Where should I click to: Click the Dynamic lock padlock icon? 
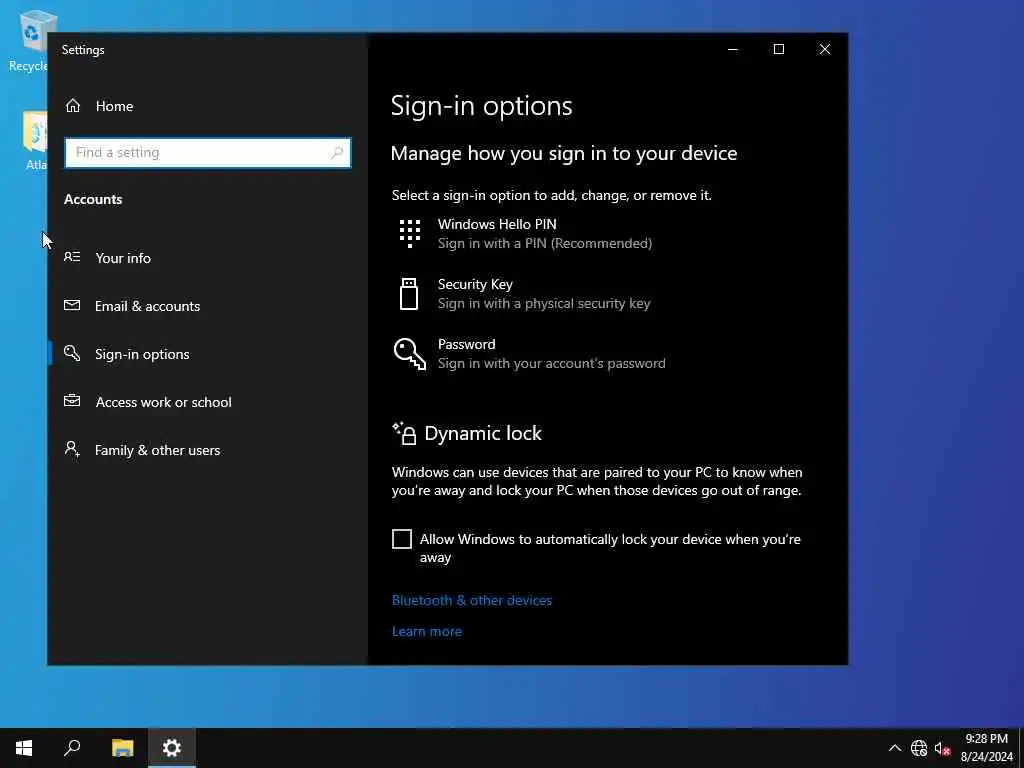(x=404, y=433)
